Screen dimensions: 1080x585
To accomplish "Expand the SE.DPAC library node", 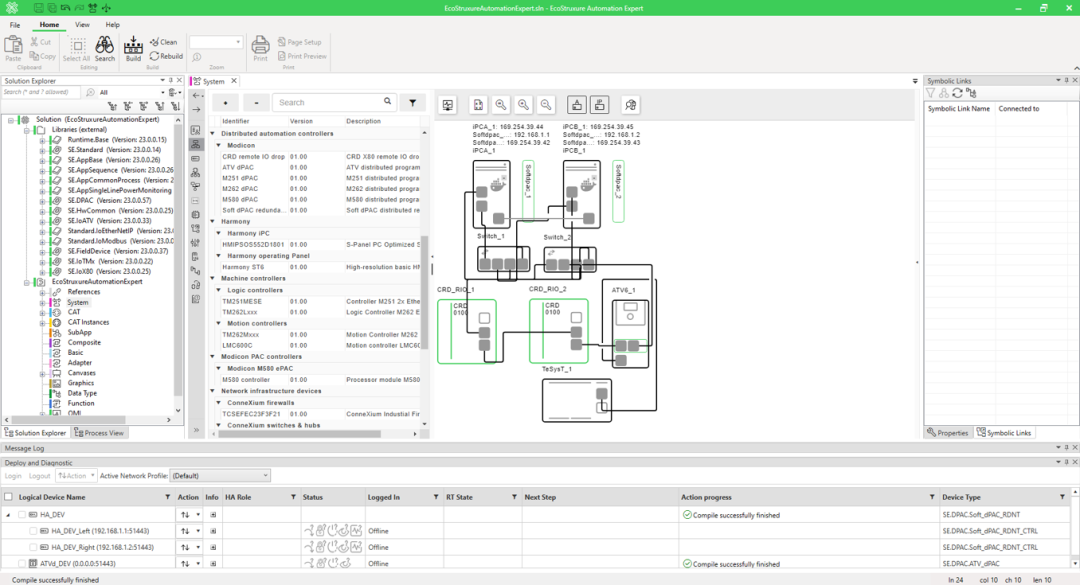I will tap(42, 201).
